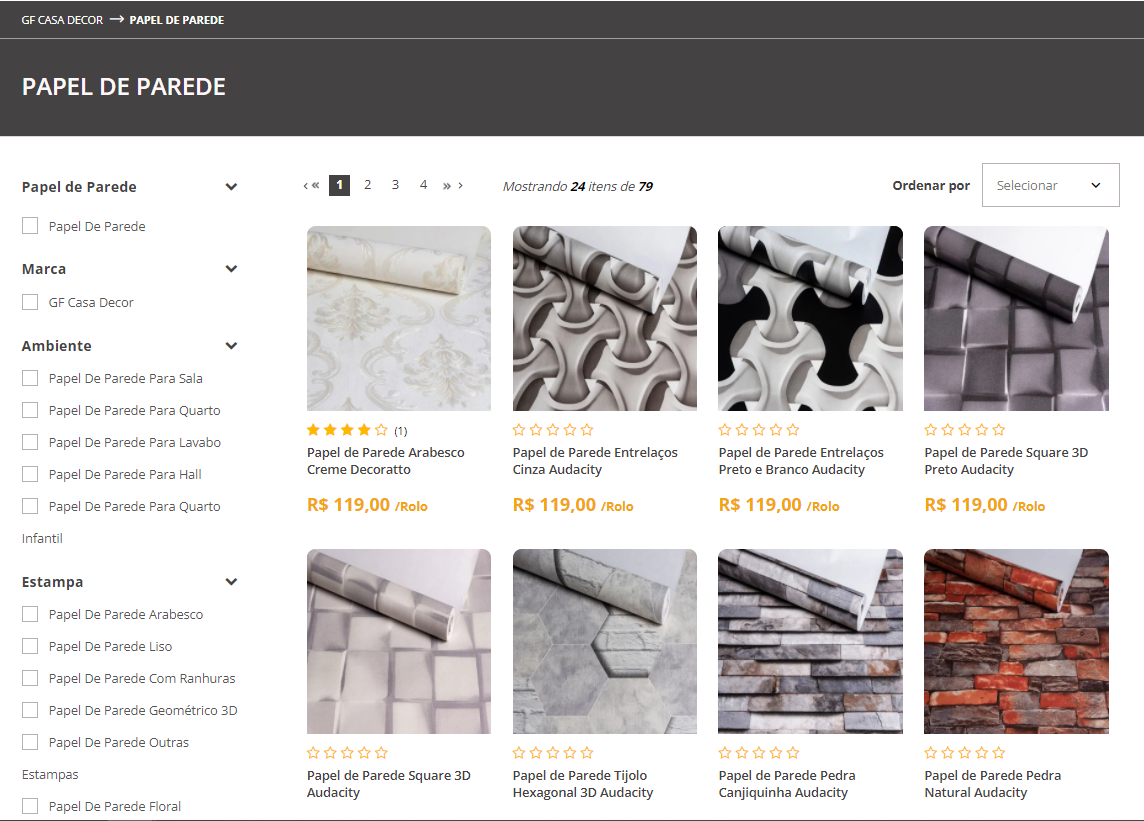The width and height of the screenshot is (1144, 821).
Task: Select page 1 in pagination
Action: pyautogui.click(x=339, y=185)
